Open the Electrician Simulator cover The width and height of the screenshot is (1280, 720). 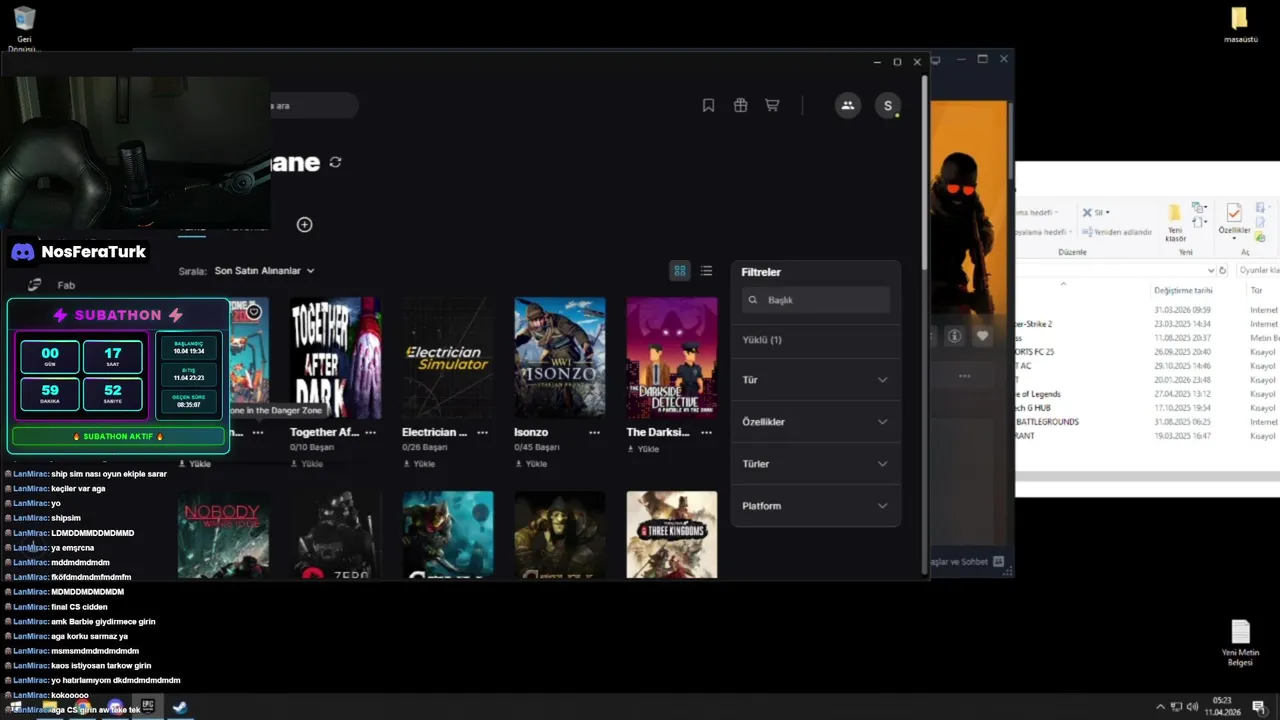447,357
